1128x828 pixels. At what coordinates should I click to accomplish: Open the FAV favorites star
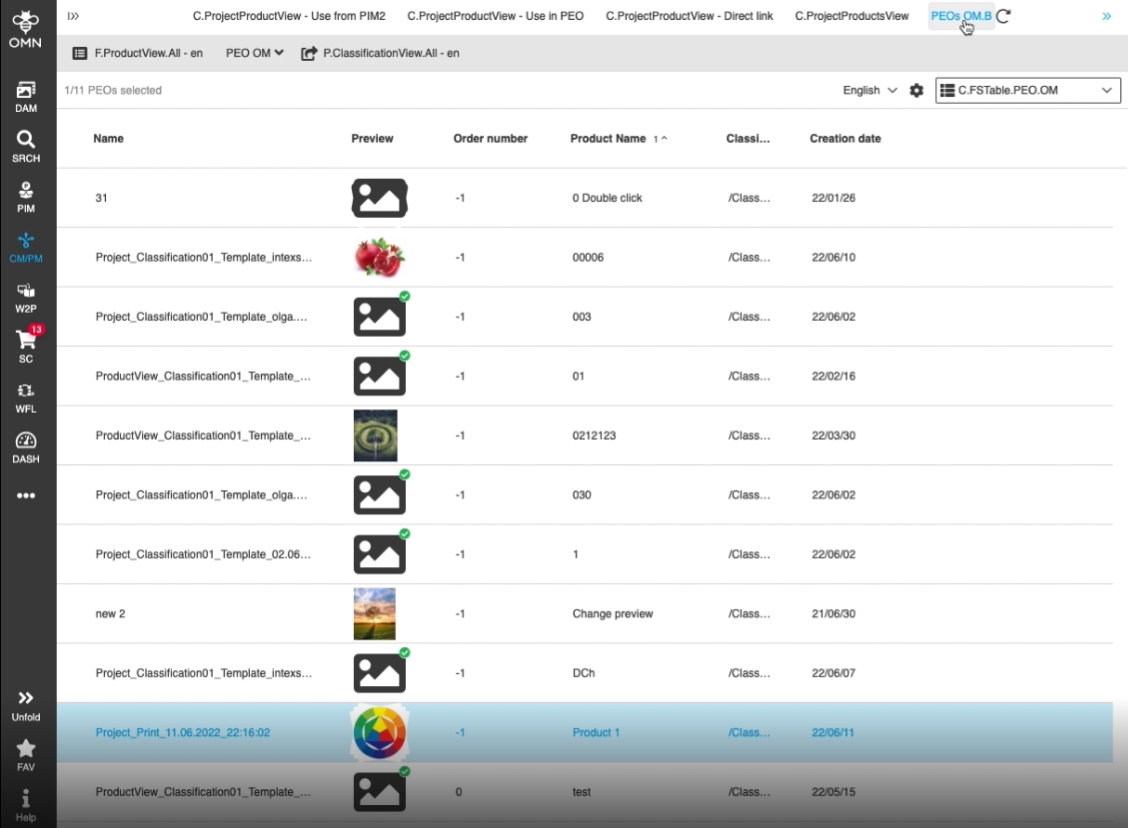click(26, 755)
